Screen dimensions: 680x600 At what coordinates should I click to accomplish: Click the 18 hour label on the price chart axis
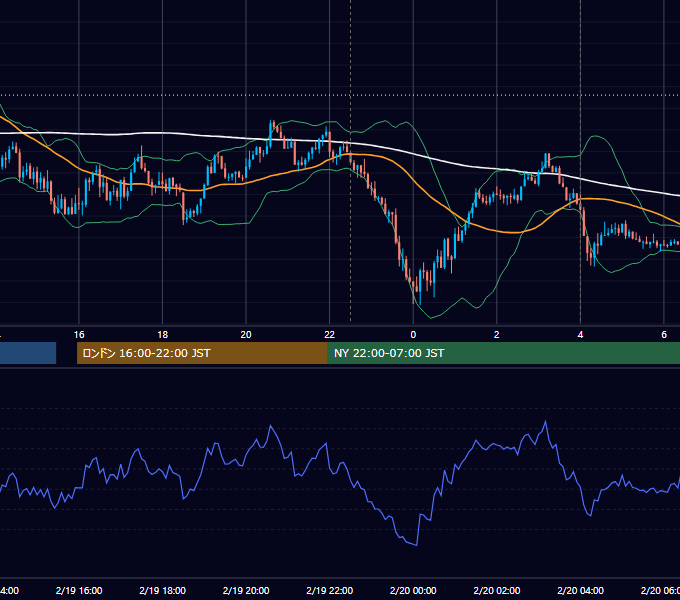[163, 335]
